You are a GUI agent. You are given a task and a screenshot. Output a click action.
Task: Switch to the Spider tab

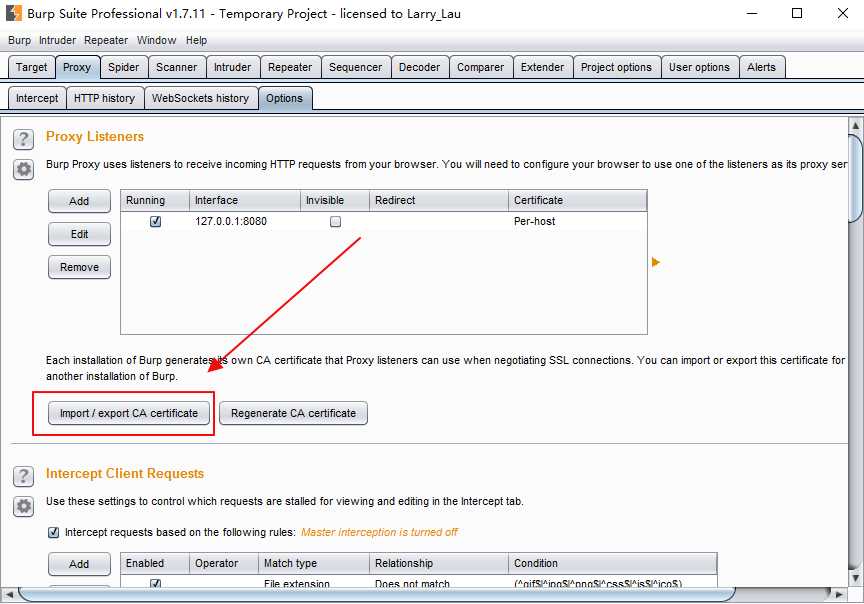(x=123, y=67)
